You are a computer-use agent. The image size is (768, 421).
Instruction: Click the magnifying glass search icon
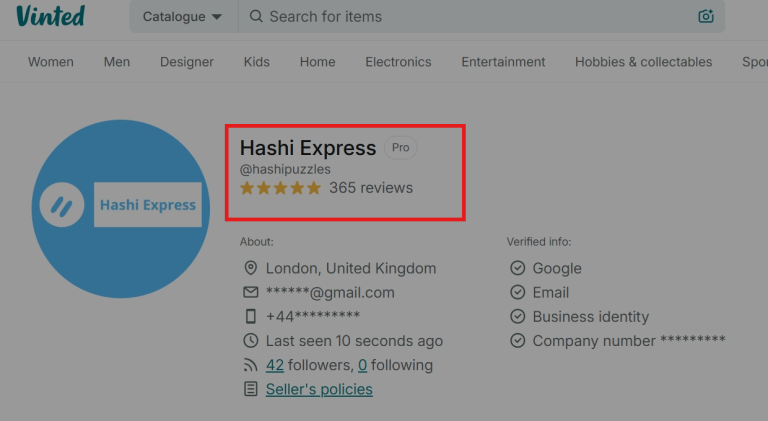pos(256,16)
